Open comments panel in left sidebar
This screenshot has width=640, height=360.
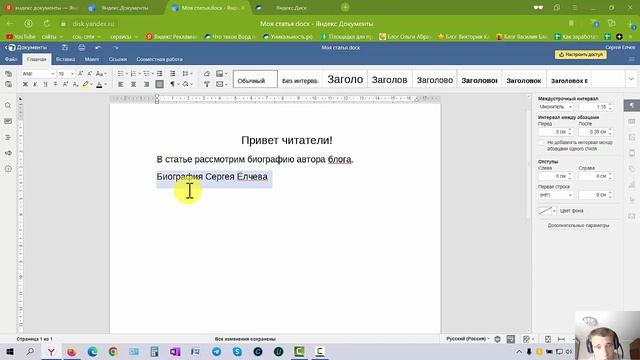click(x=8, y=121)
